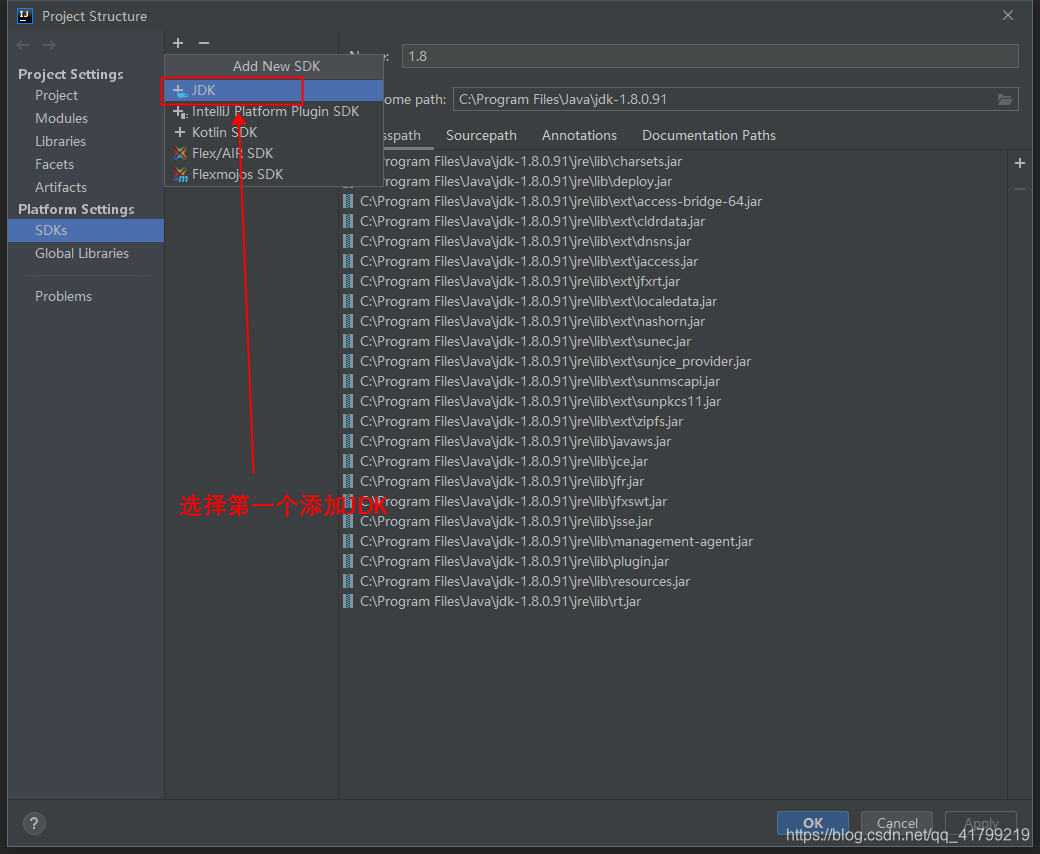Choose JDK from the Add New SDK menu
This screenshot has width=1040, height=854.
pos(274,90)
